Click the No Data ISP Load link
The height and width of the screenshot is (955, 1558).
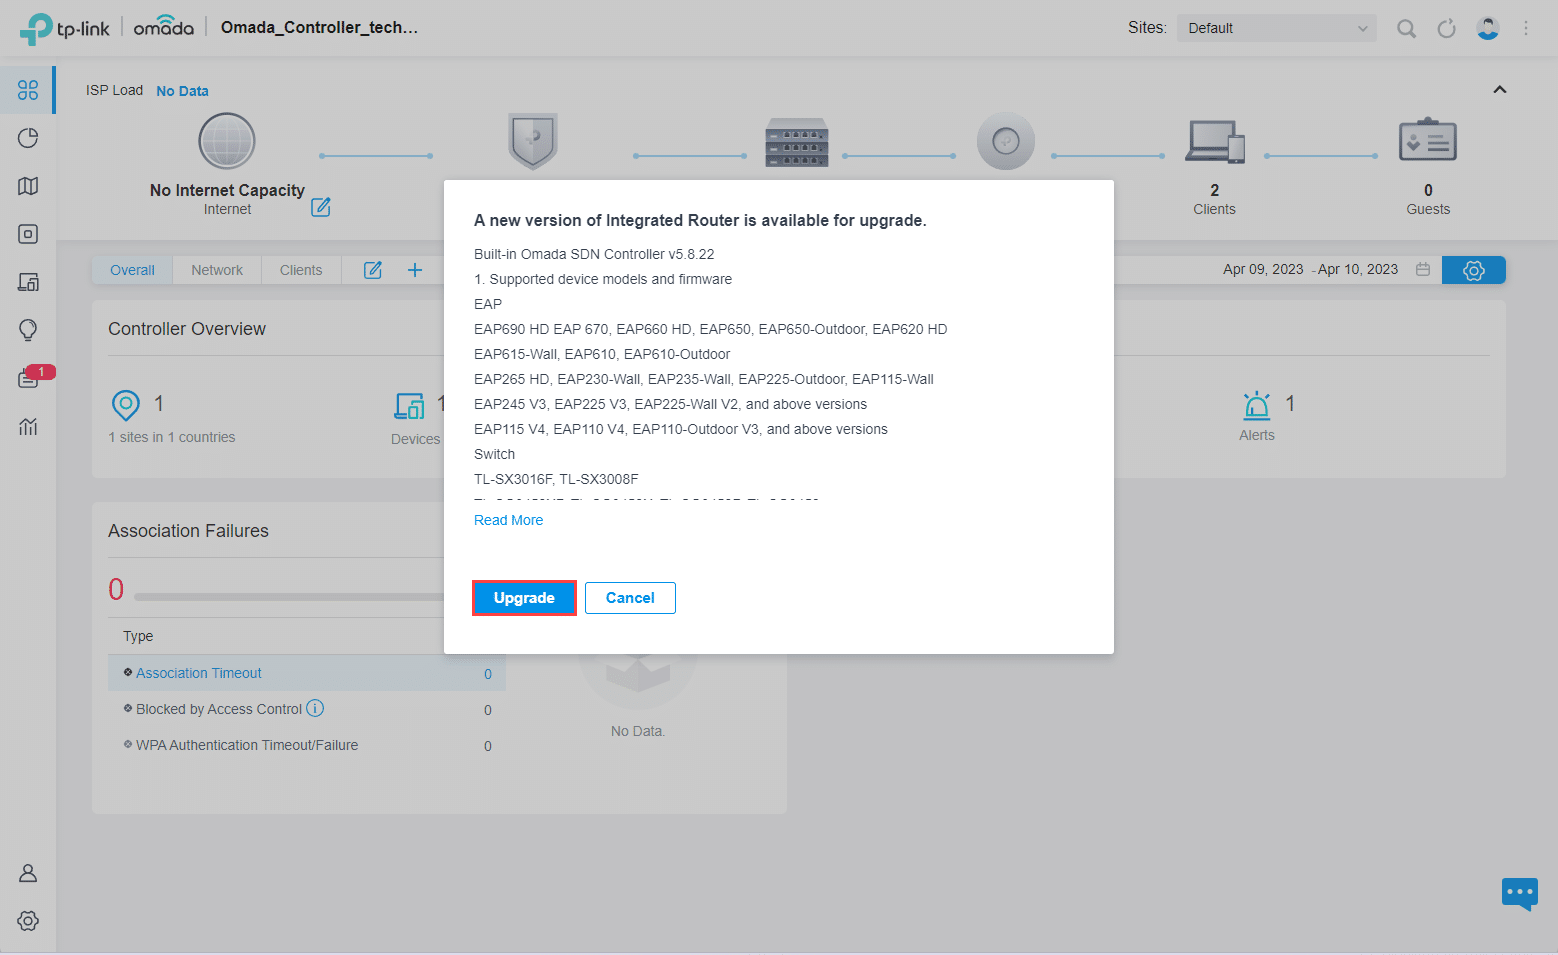click(x=182, y=91)
